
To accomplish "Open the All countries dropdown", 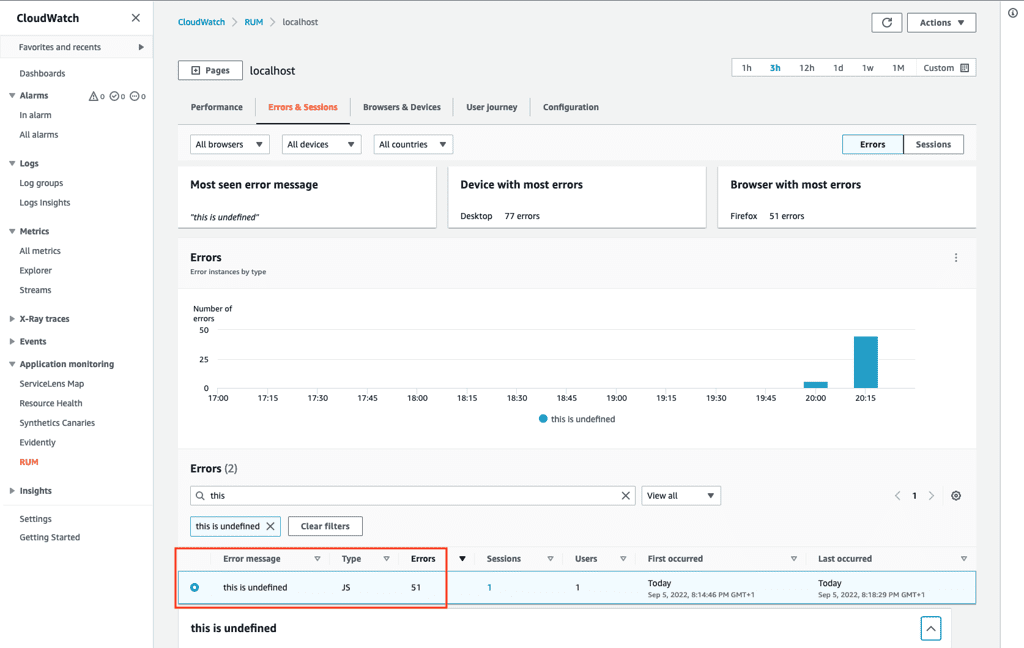I will click(x=413, y=144).
